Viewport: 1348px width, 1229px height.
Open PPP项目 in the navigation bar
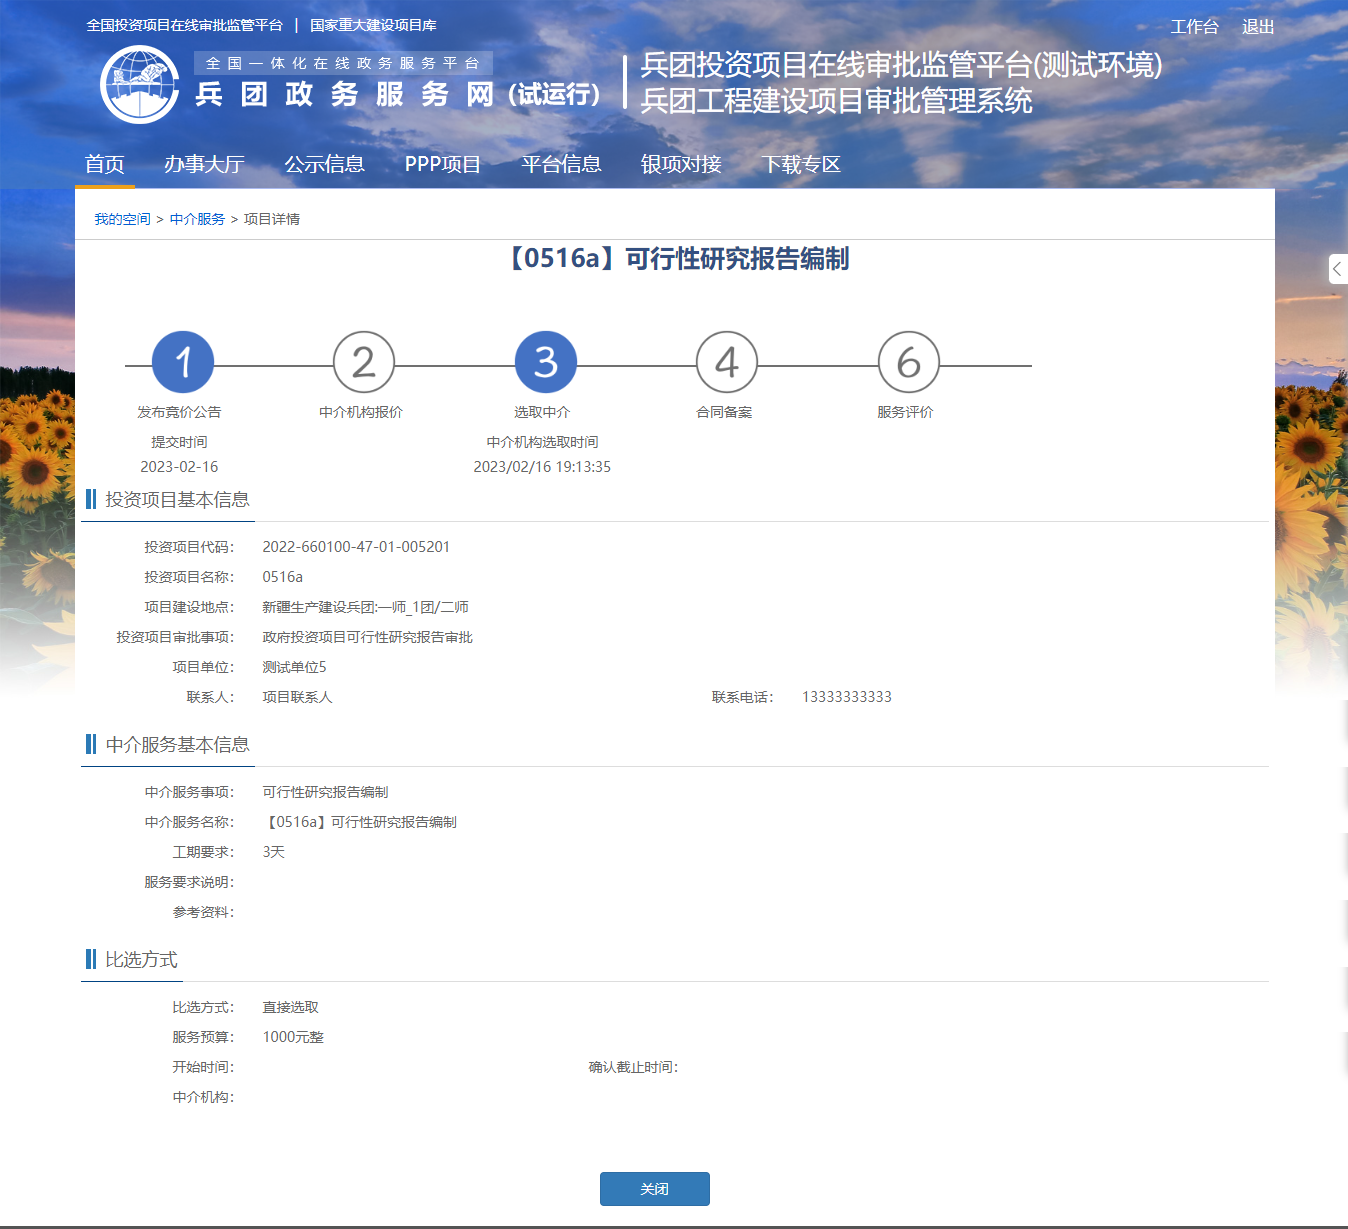coord(443,164)
